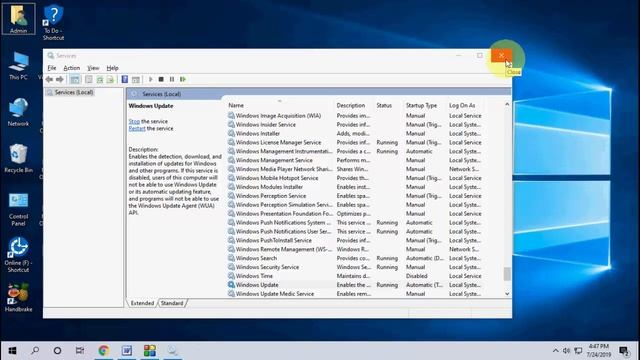This screenshot has width=640, height=360.
Task: Toggle the Show/Hide Action Pane toolbar icon
Action: pos(136,79)
